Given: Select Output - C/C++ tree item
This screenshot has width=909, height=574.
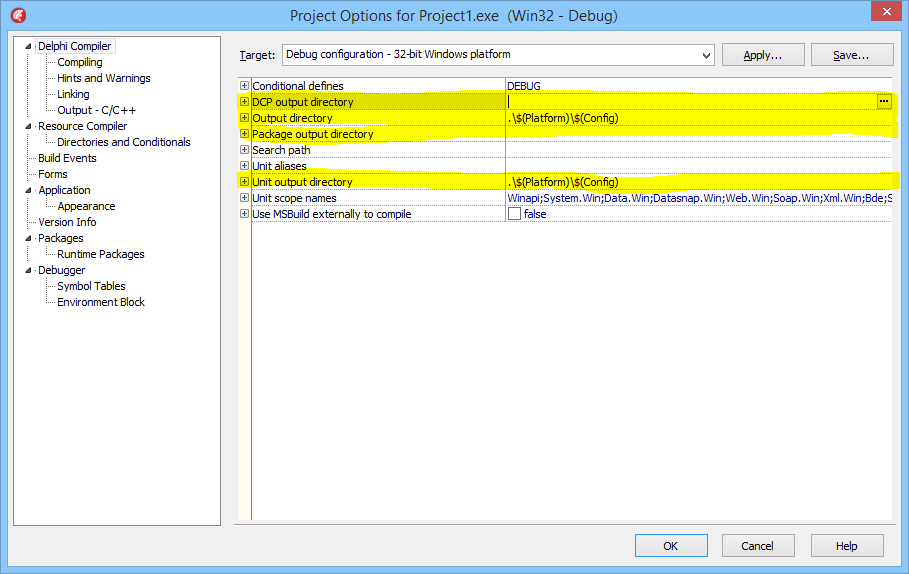Looking at the screenshot, I should pyautogui.click(x=96, y=110).
